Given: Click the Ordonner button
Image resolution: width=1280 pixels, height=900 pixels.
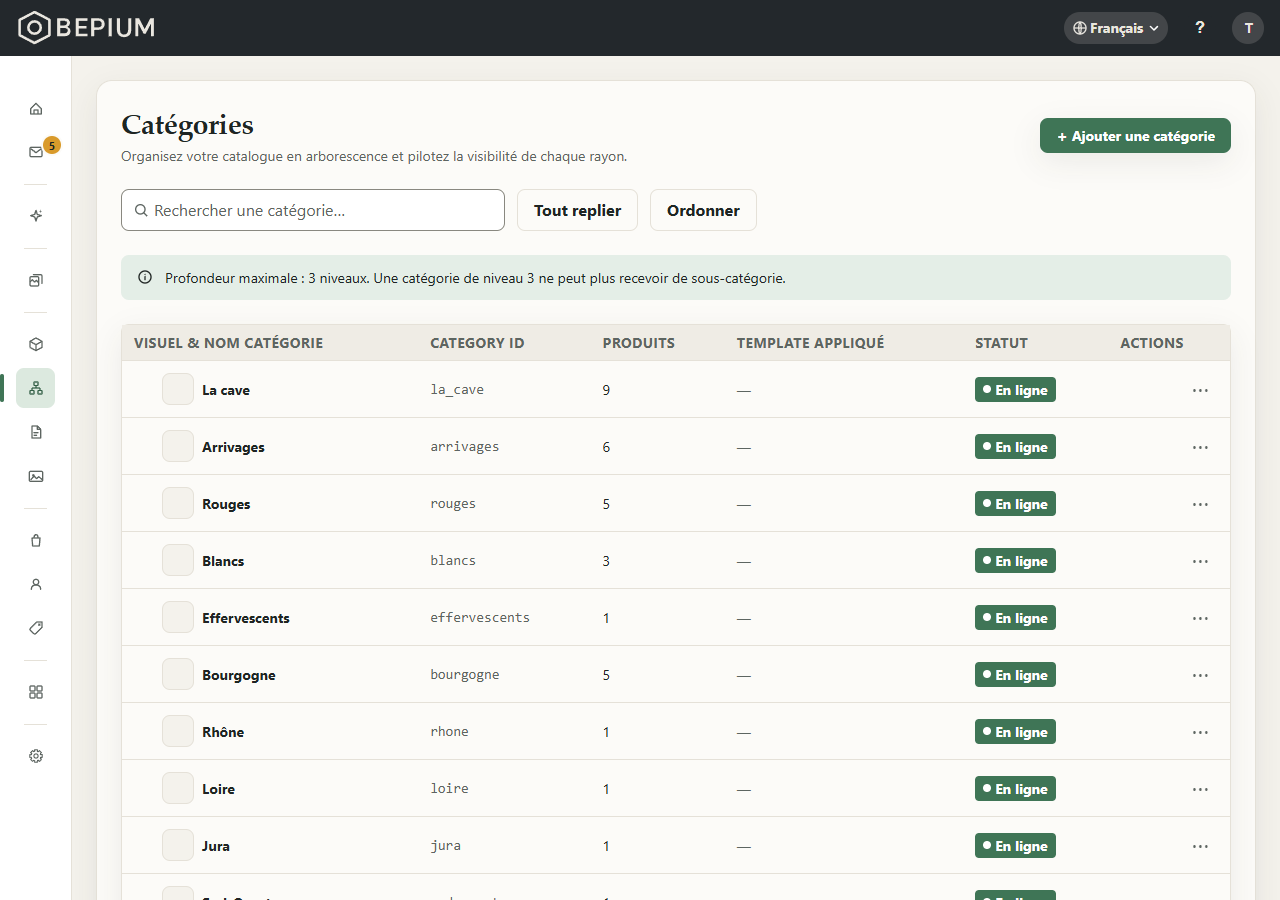Looking at the screenshot, I should (703, 210).
